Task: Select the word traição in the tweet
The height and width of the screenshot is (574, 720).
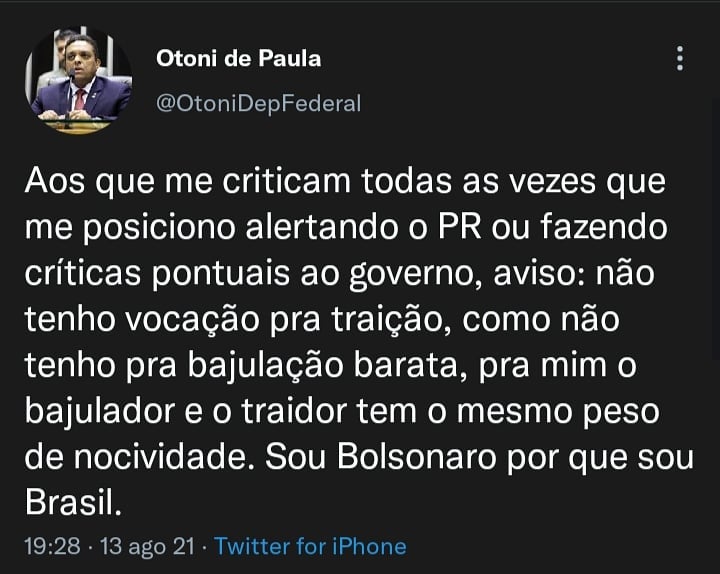Action: click(387, 321)
